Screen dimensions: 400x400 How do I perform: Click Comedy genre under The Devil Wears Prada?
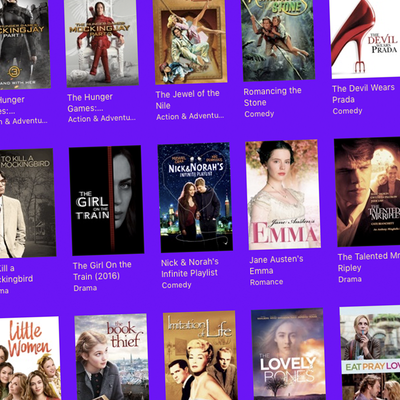tap(347, 111)
